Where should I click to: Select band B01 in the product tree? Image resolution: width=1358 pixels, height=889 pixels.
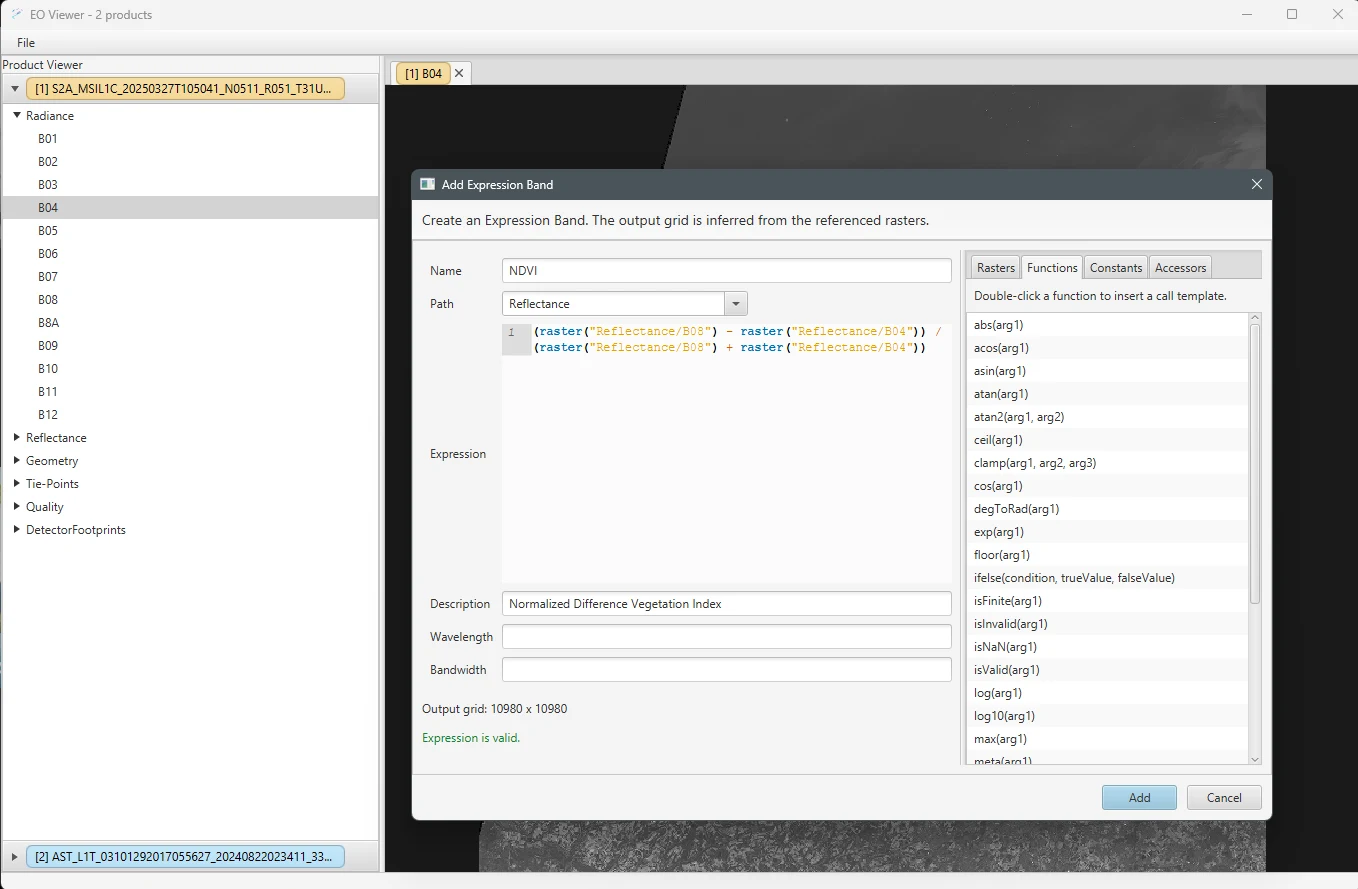click(x=190, y=139)
